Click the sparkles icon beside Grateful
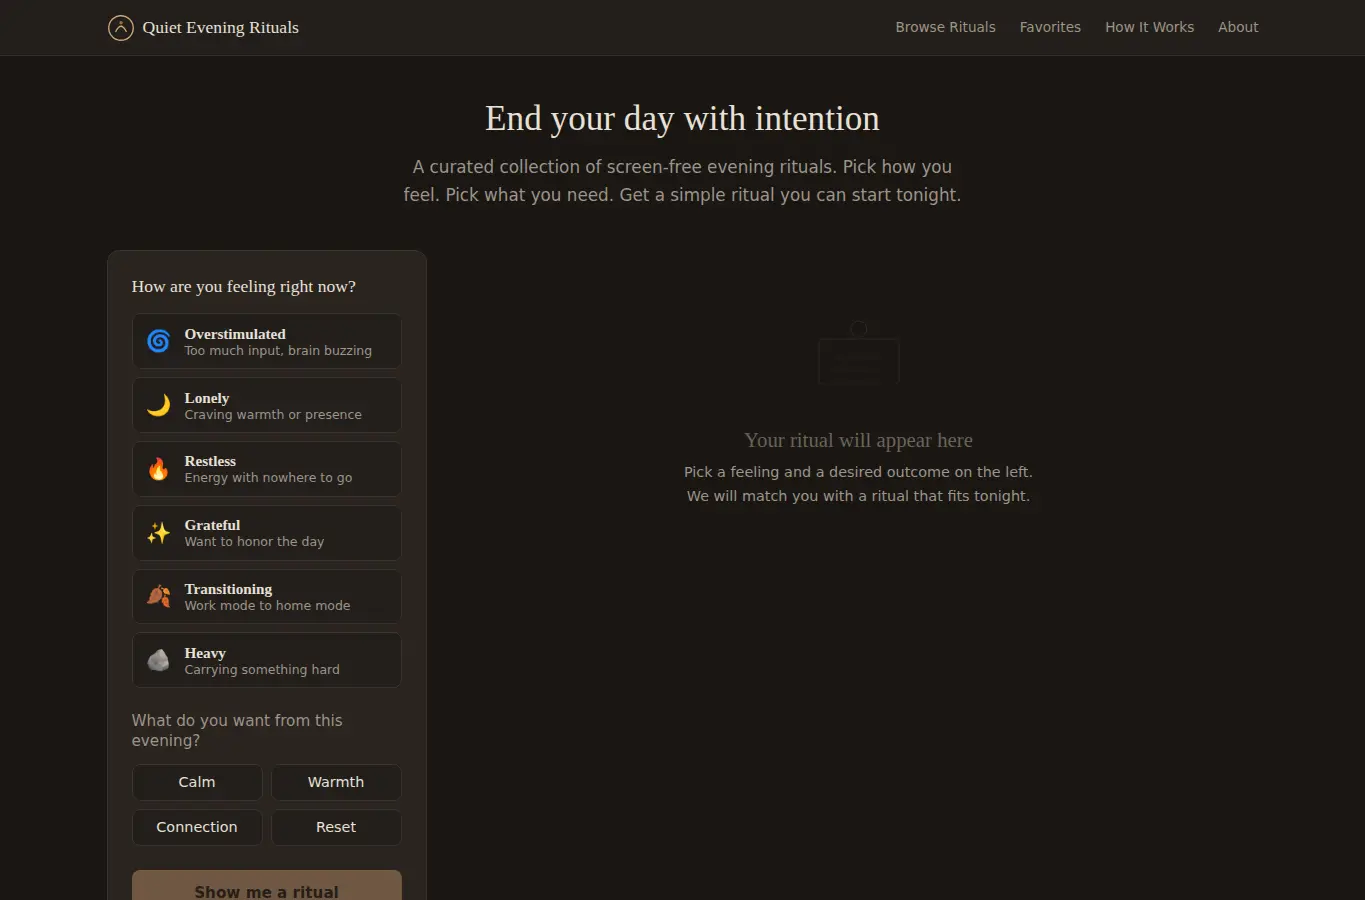 [159, 533]
